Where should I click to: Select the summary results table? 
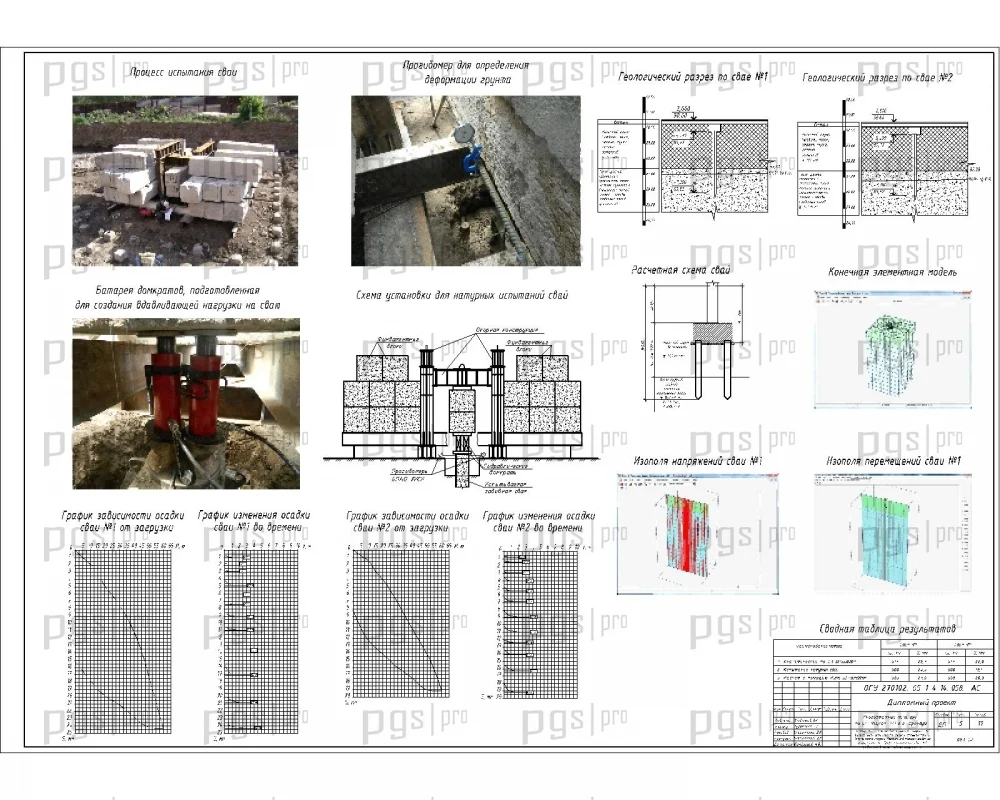pos(883,661)
